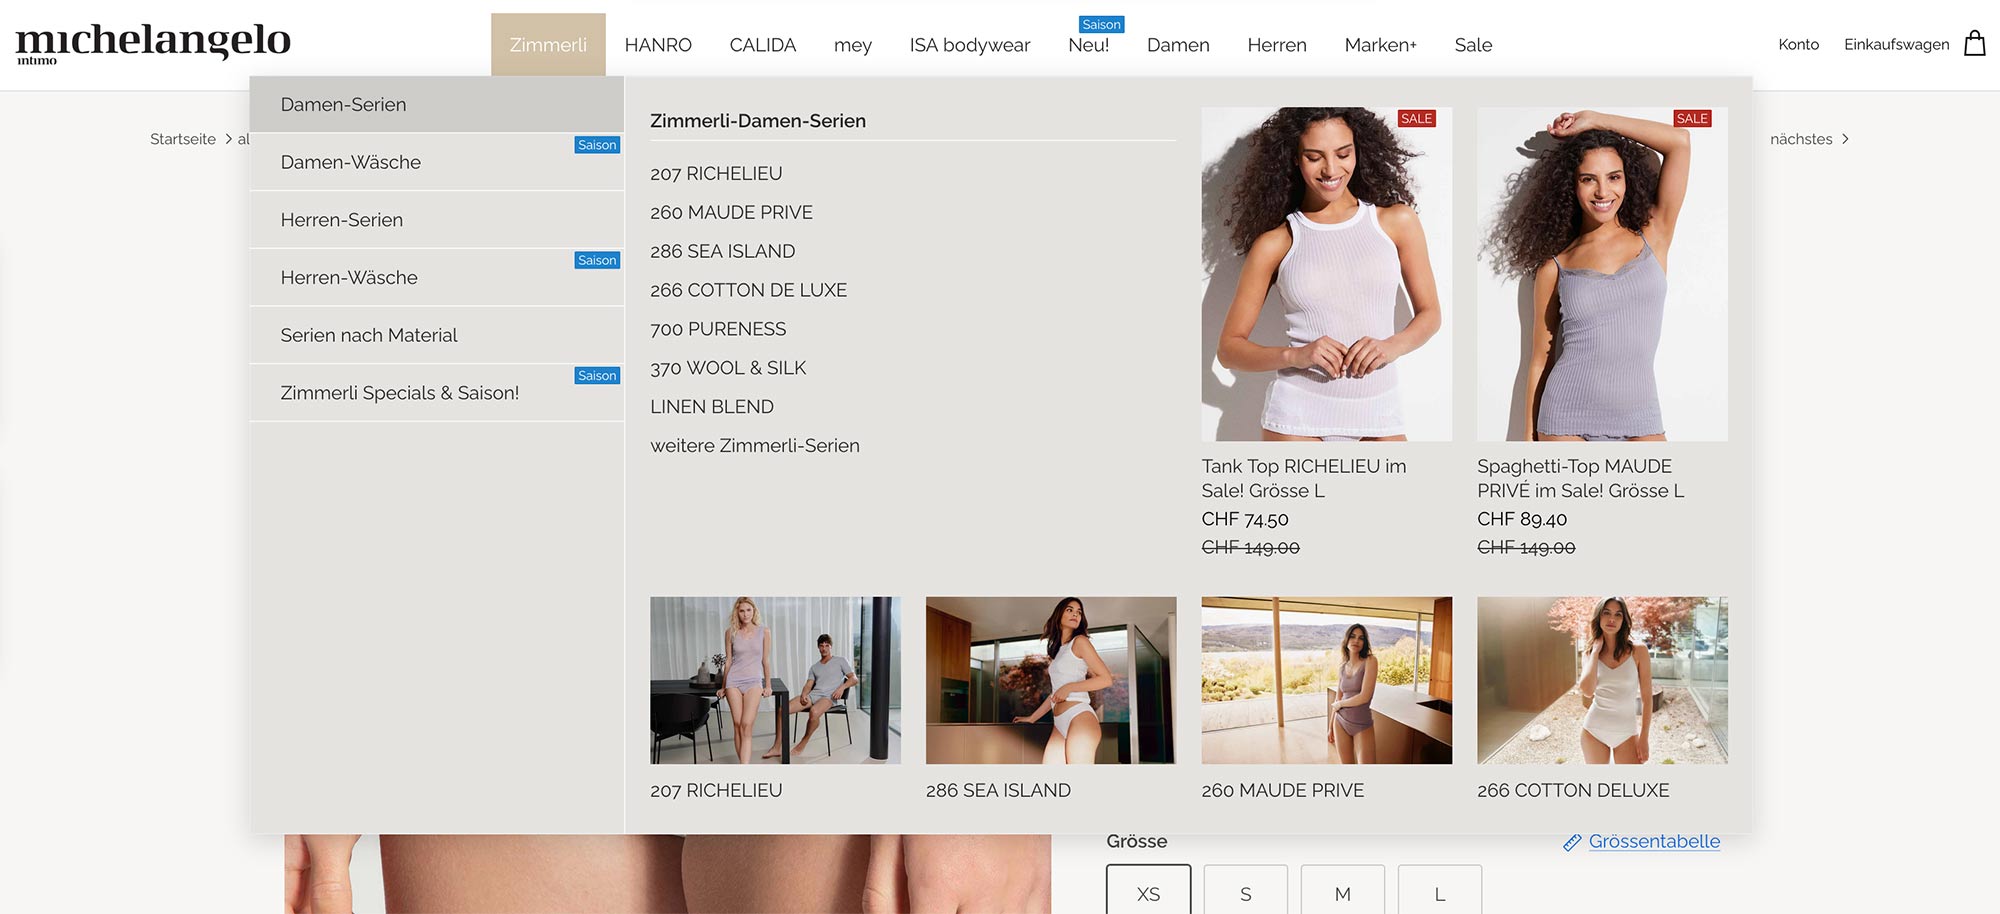Click Spaghetti-Top MAUDE PRIVÉ im Sale title

(1581, 478)
